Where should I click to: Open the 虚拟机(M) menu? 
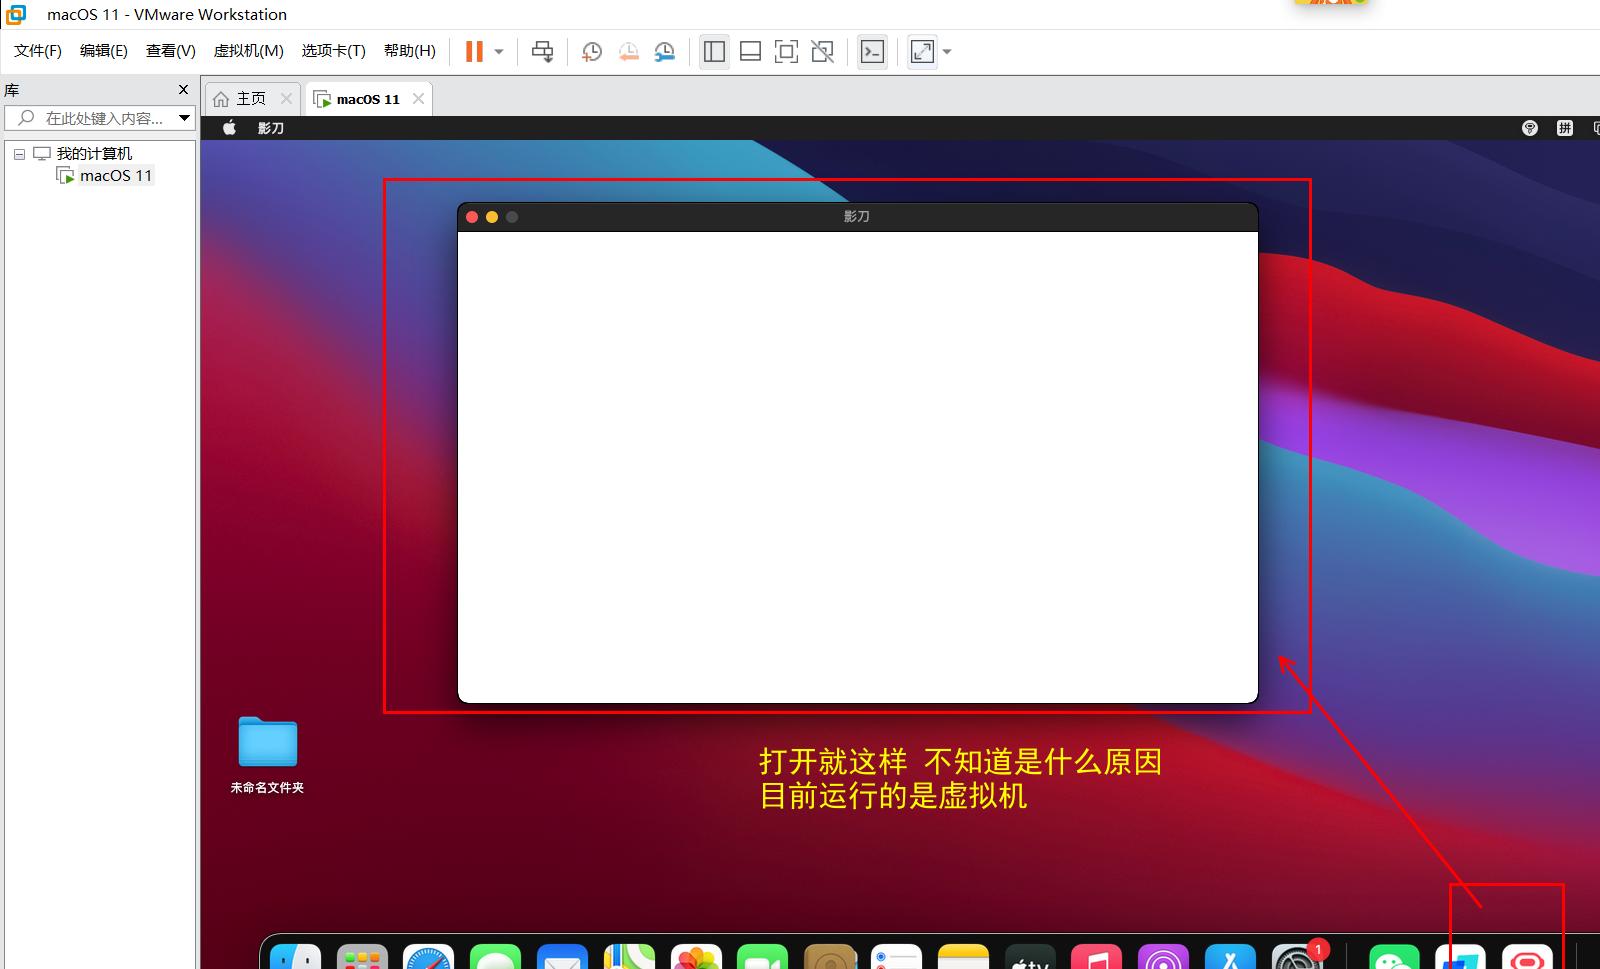coord(248,51)
